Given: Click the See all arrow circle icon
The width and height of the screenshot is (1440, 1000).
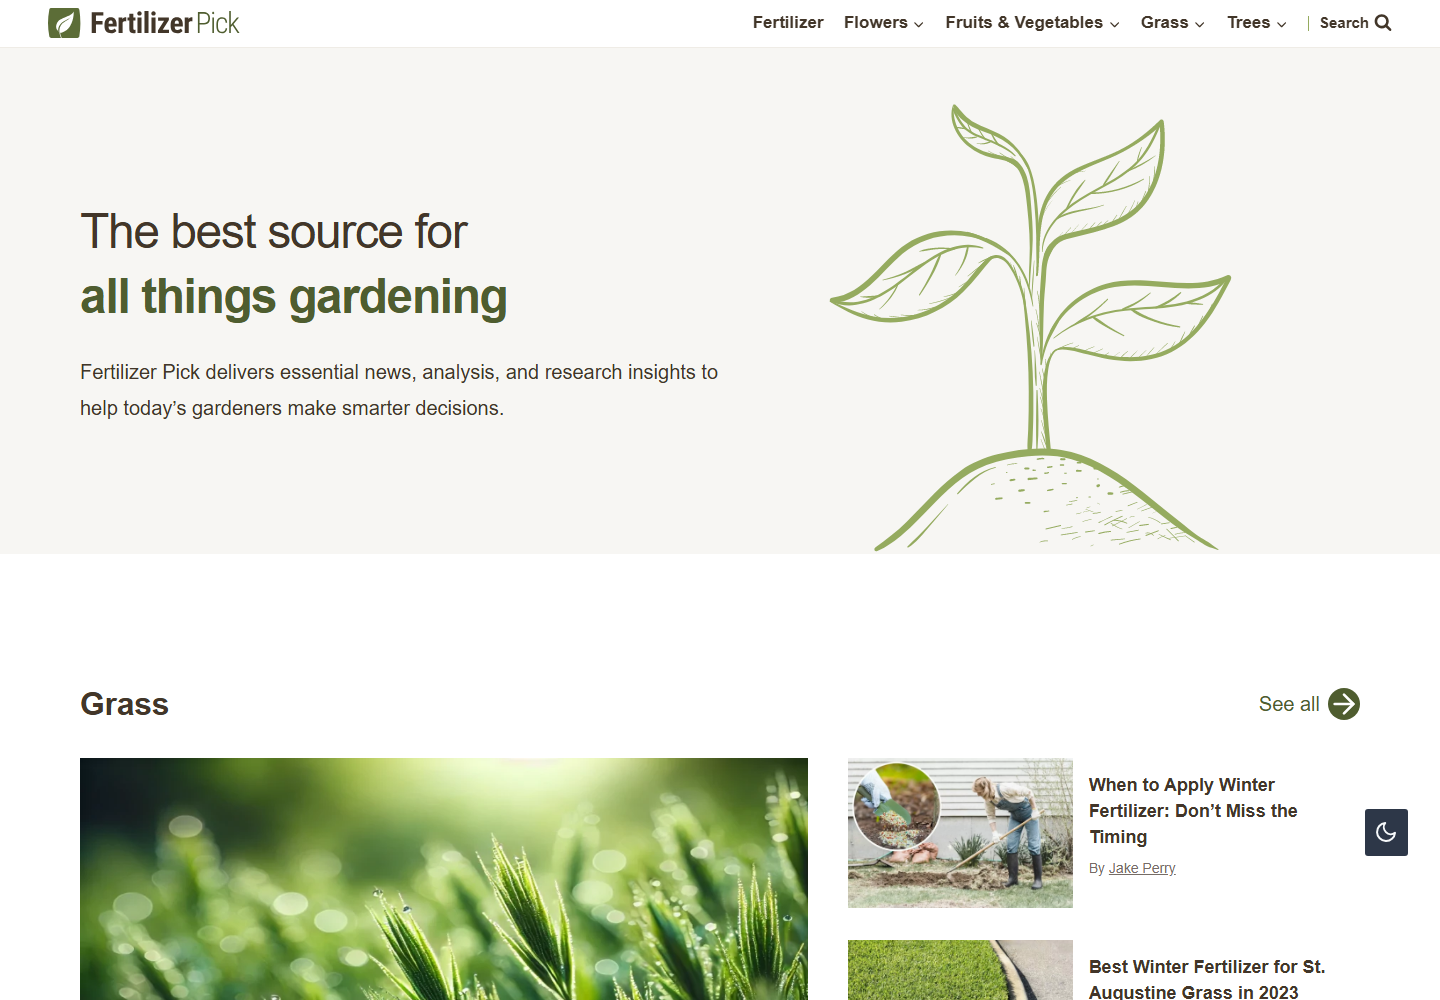Looking at the screenshot, I should click(1344, 704).
